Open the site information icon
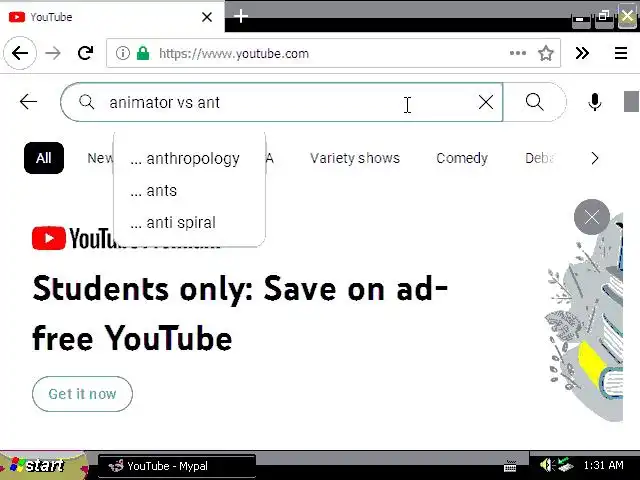This screenshot has height=480, width=640. click(122, 53)
